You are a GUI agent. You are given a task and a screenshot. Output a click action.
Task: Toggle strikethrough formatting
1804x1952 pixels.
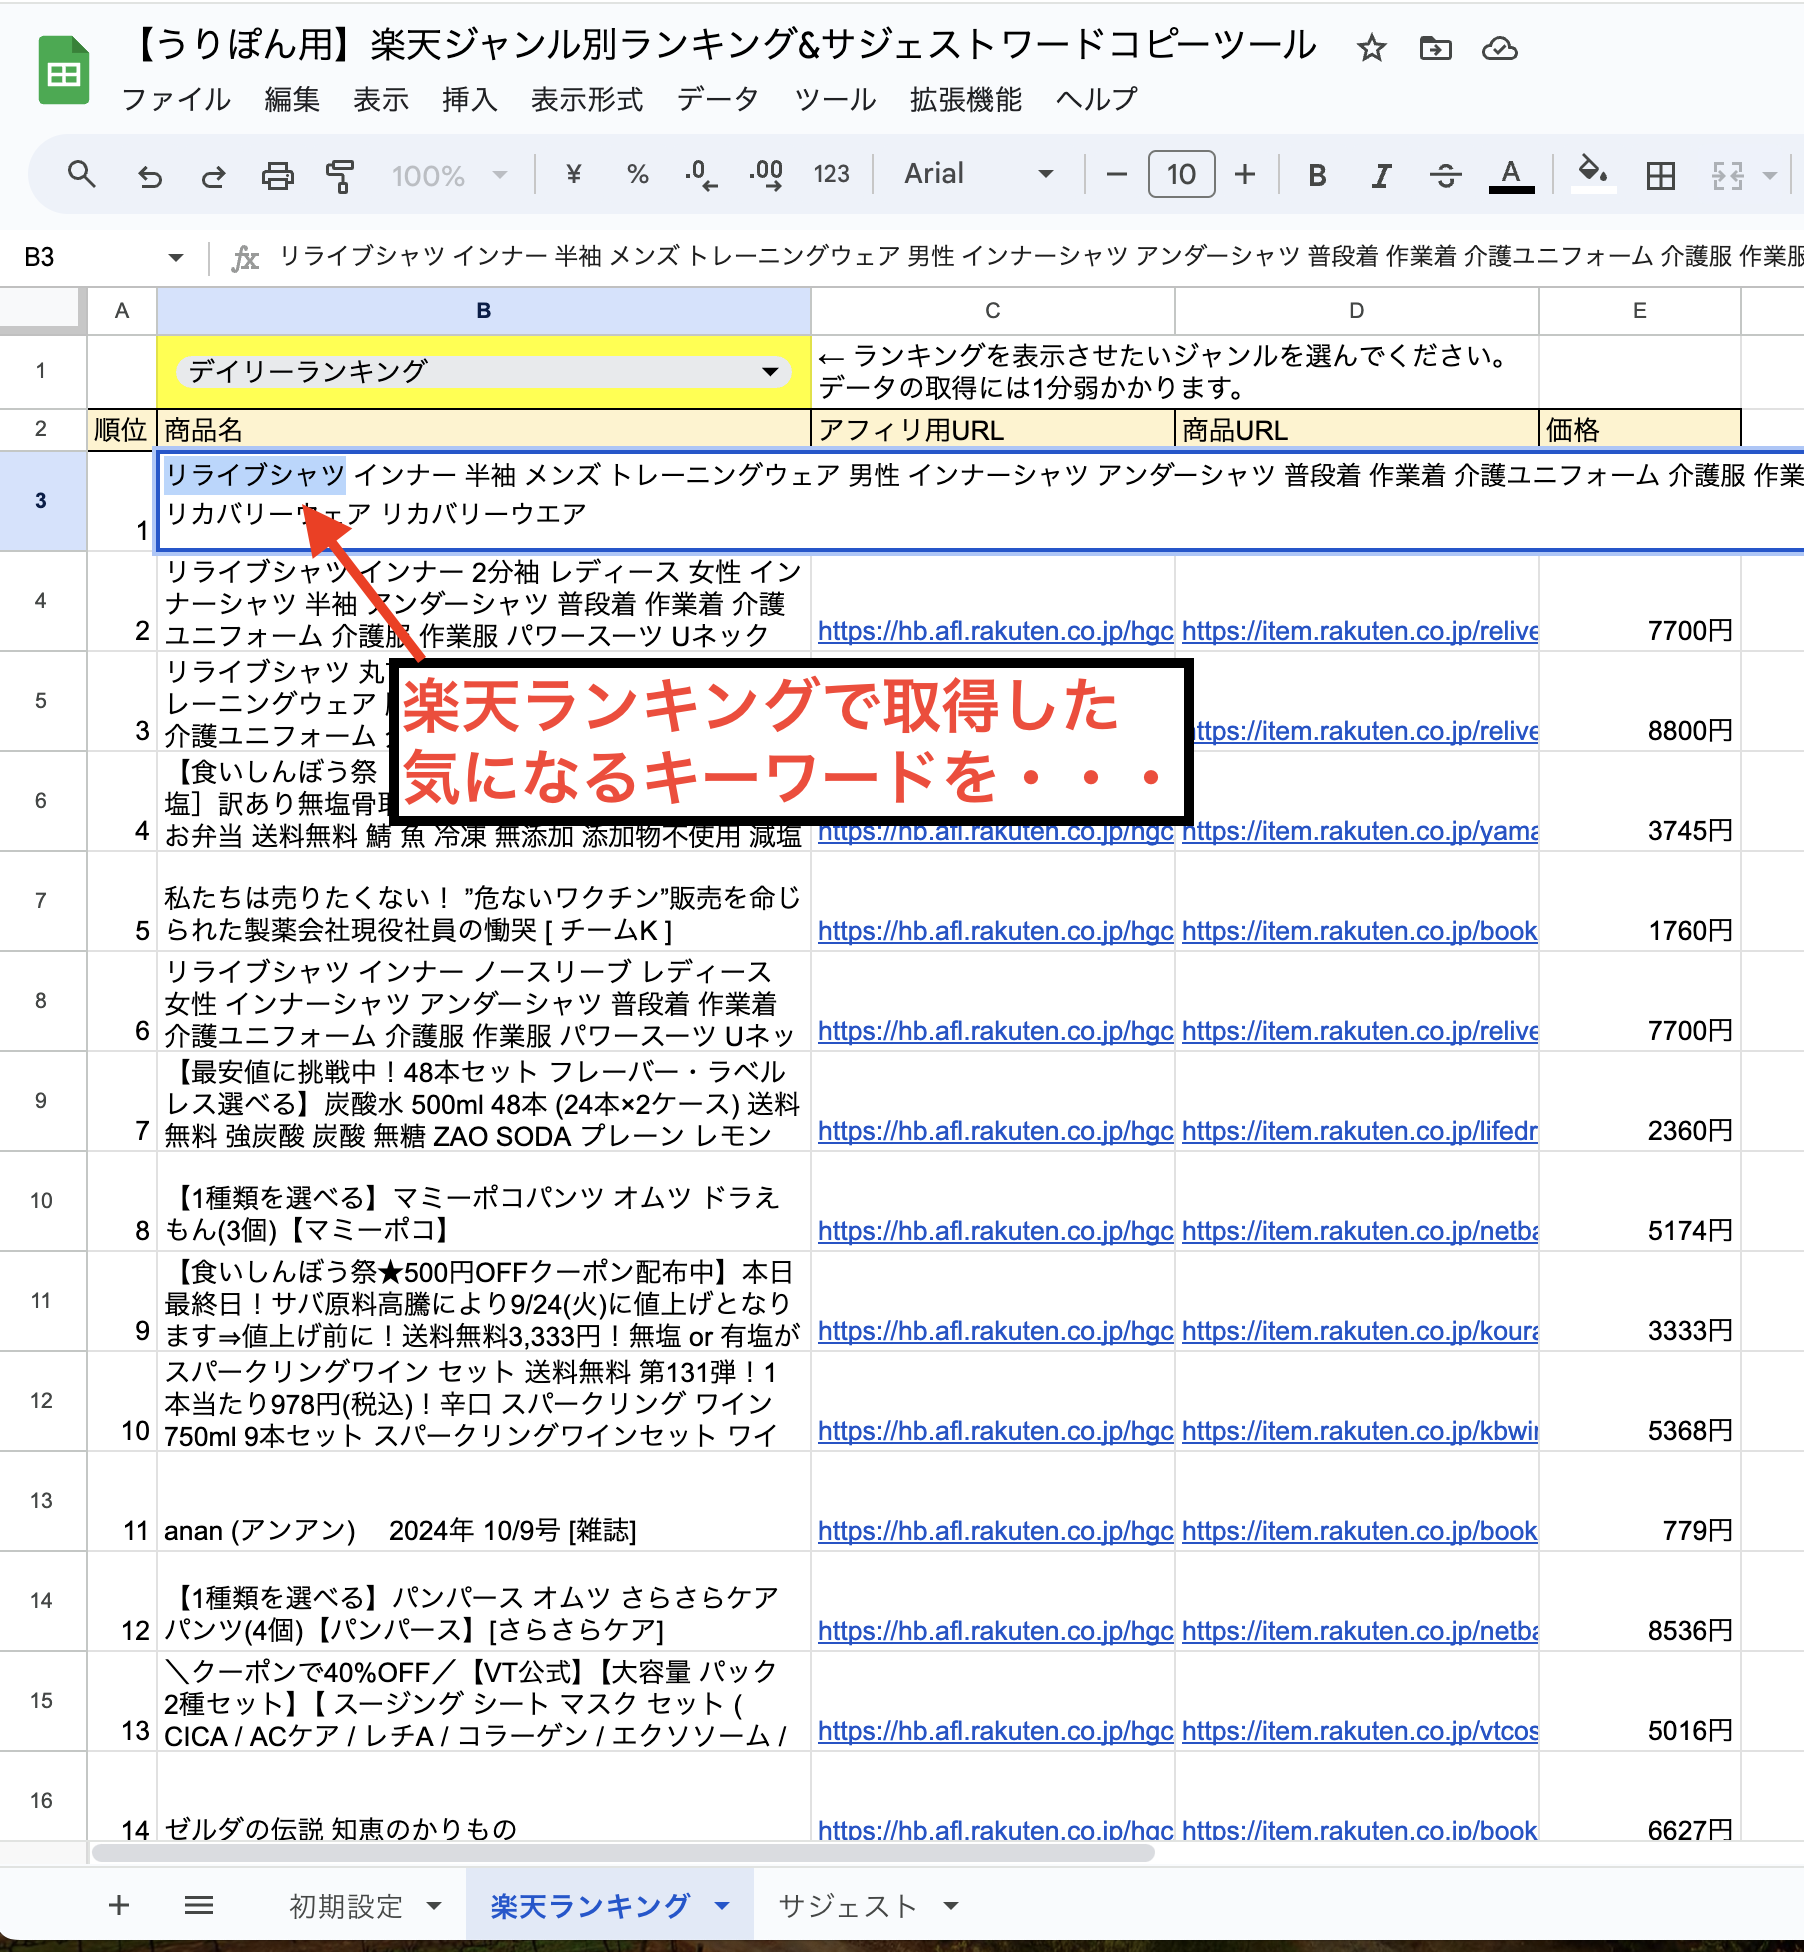click(x=1445, y=176)
